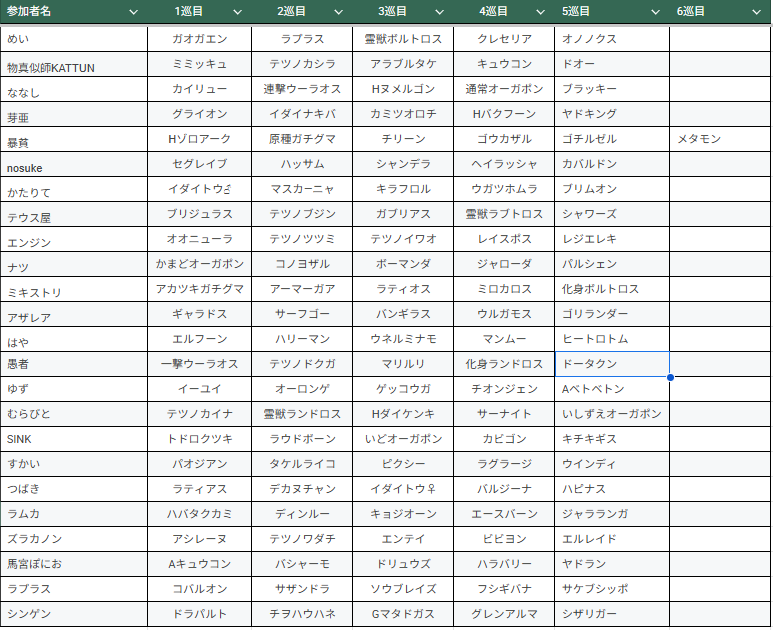Select the participant cell 馬宮ぽにお
The image size is (773, 630).
(74, 564)
